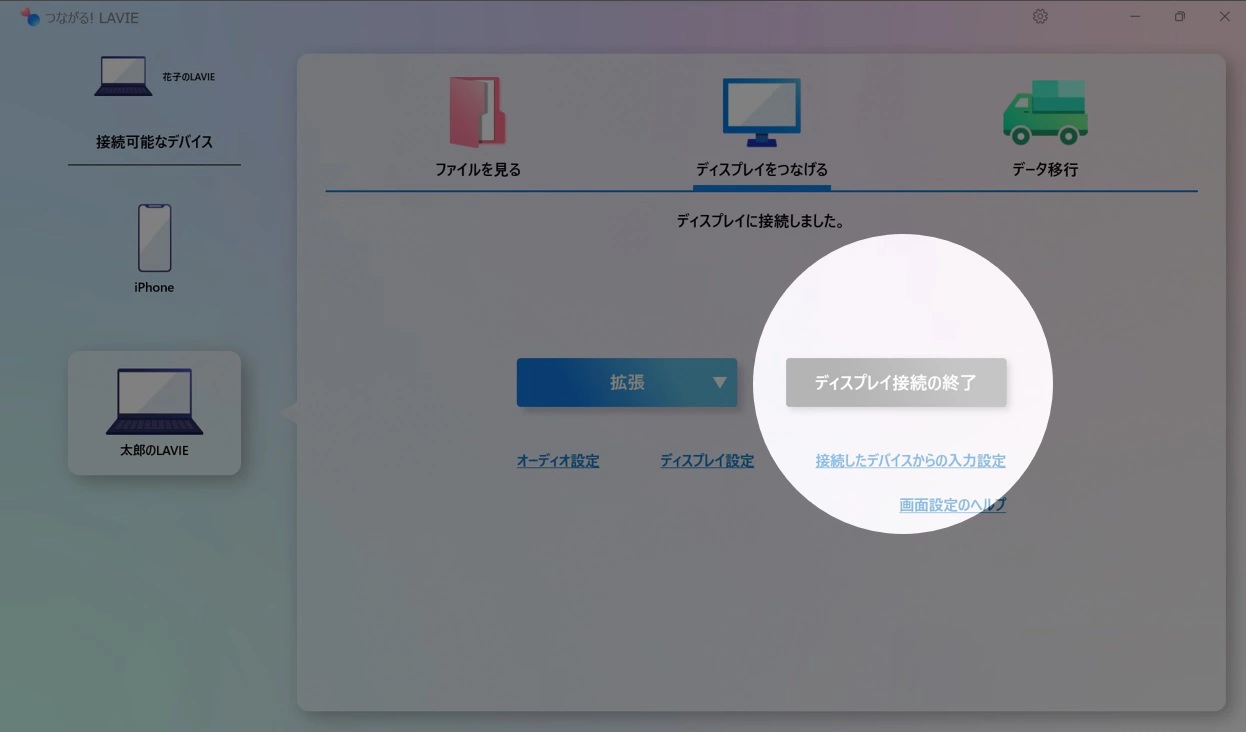Minimize the つながる! LAVIE window
The image size is (1246, 732).
1136,17
